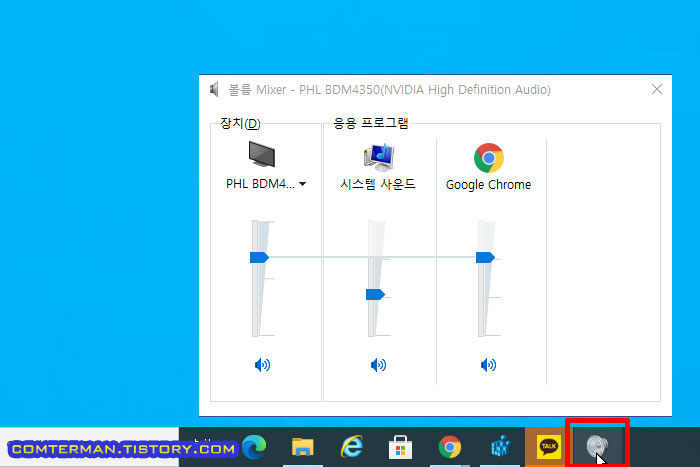Screen dimensions: 700x467
Task: Click the volume mixer taskbar speaker icon
Action: tap(597, 446)
